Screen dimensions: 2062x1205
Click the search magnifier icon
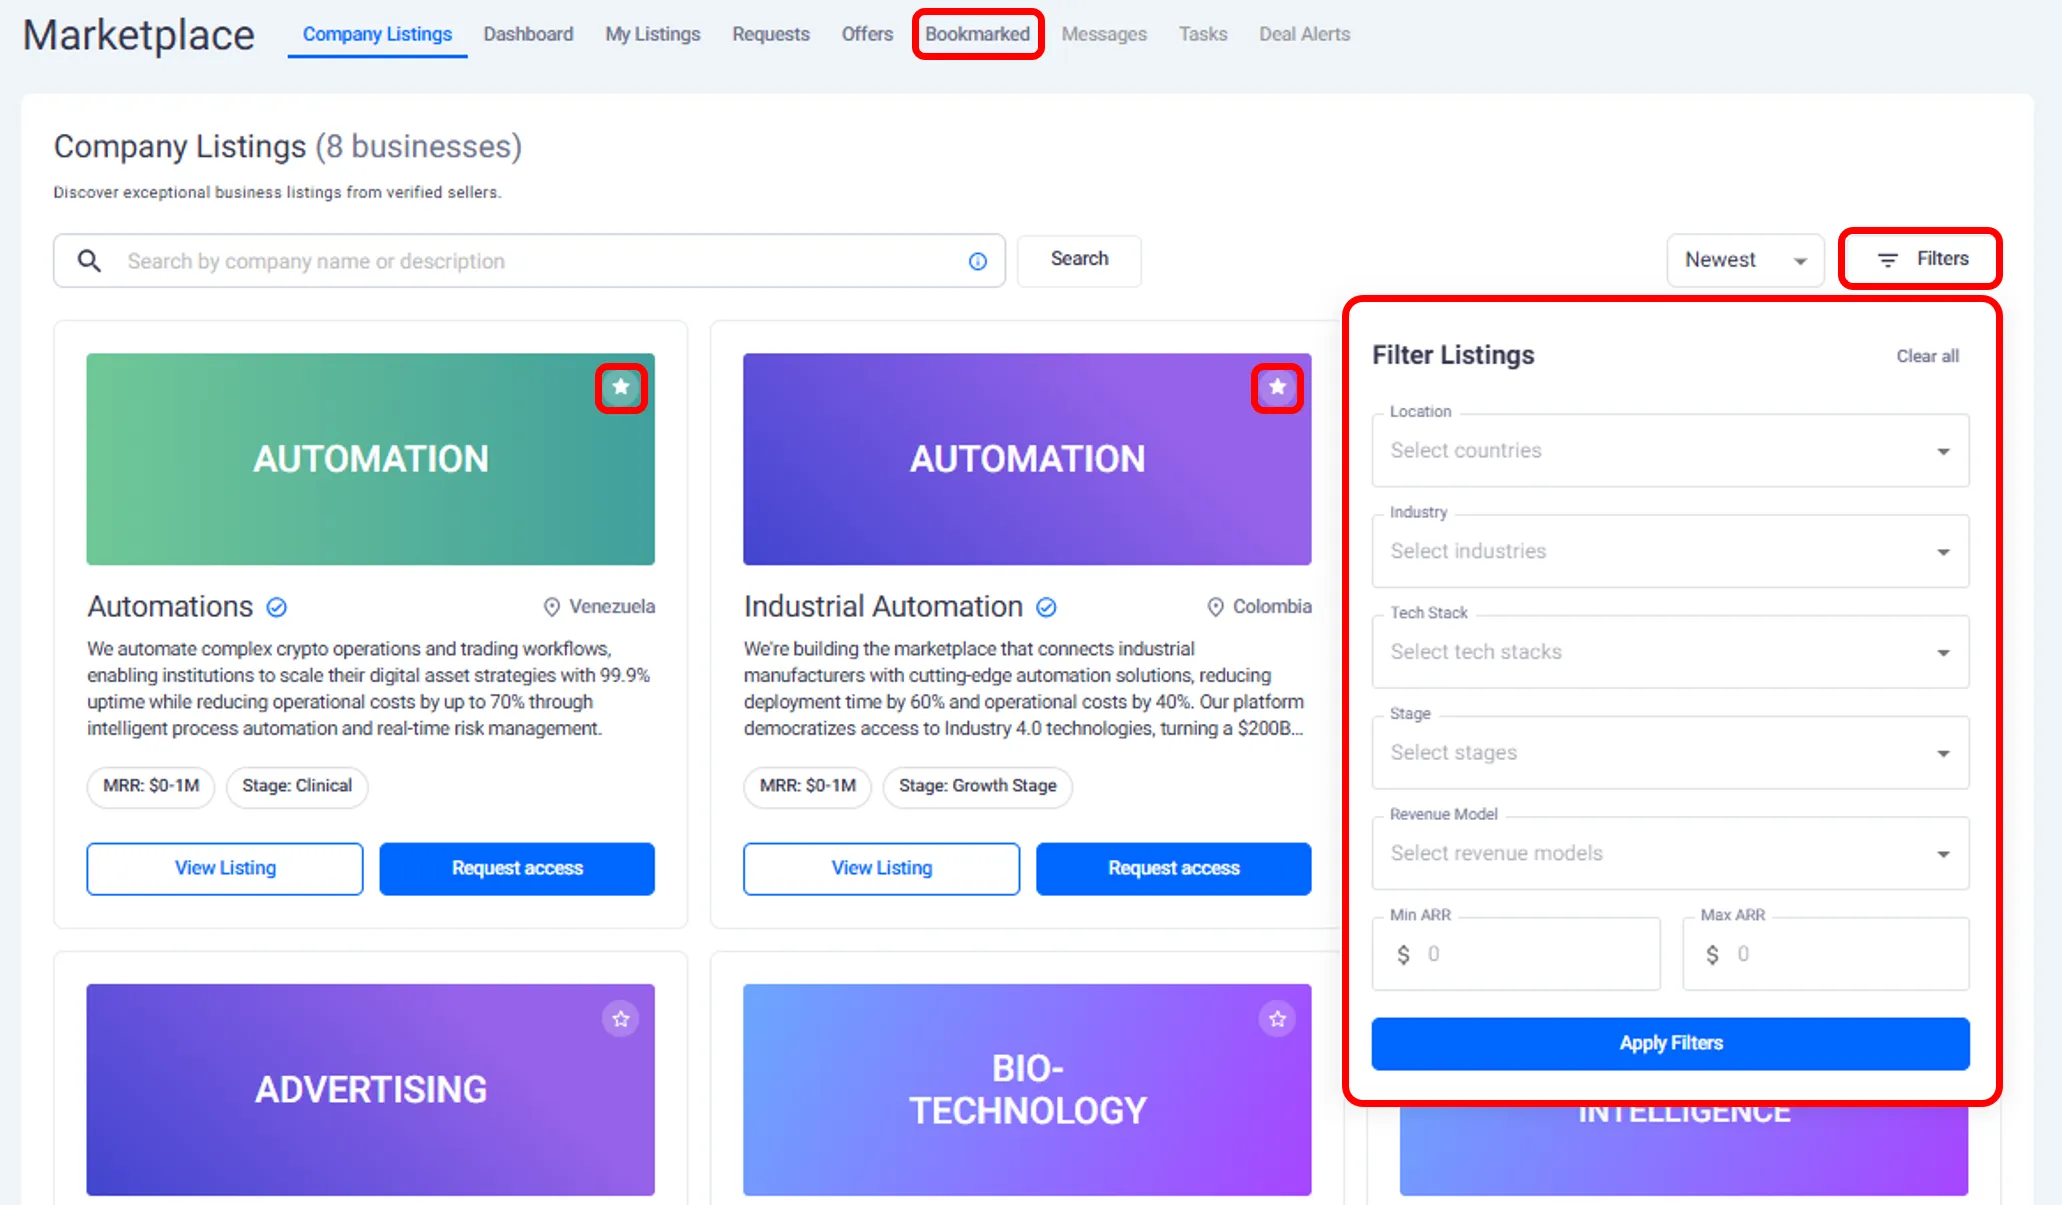[89, 261]
